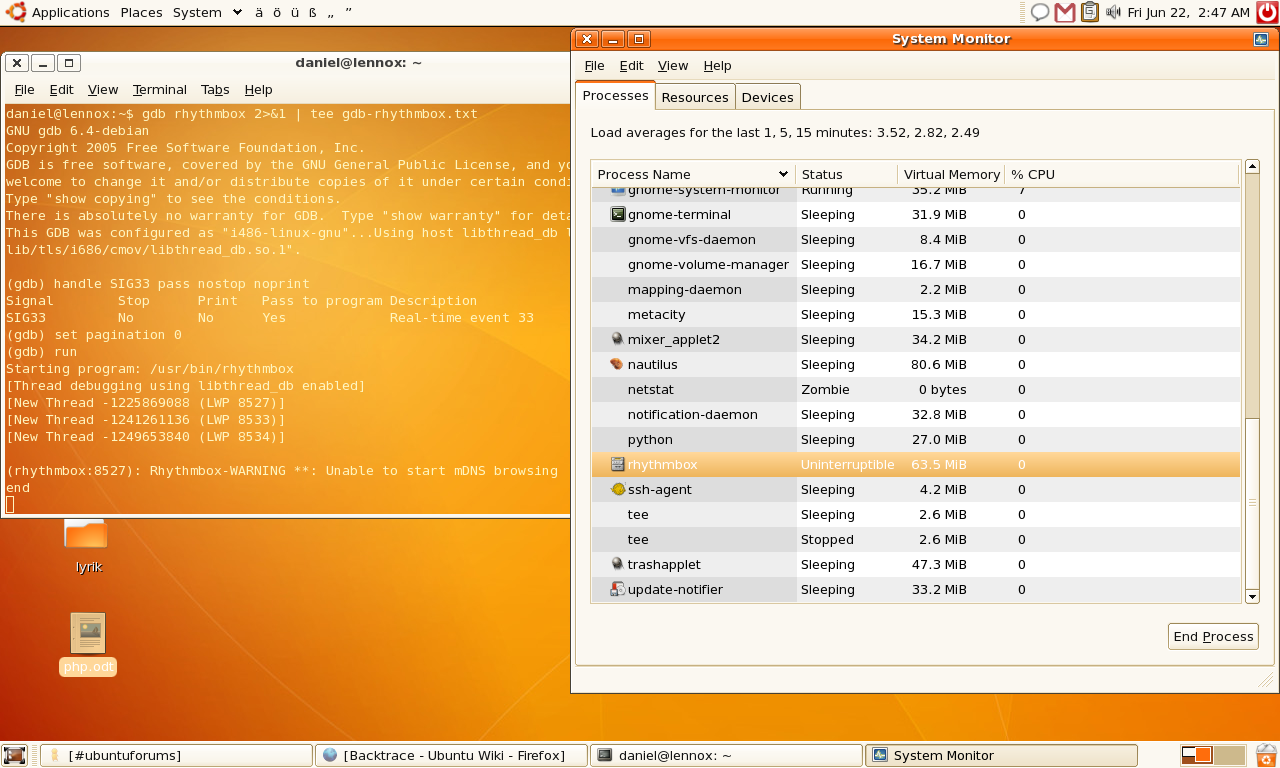Open the clipboard manager tray icon
This screenshot has height=768, width=1280.
pyautogui.click(x=1090, y=12)
